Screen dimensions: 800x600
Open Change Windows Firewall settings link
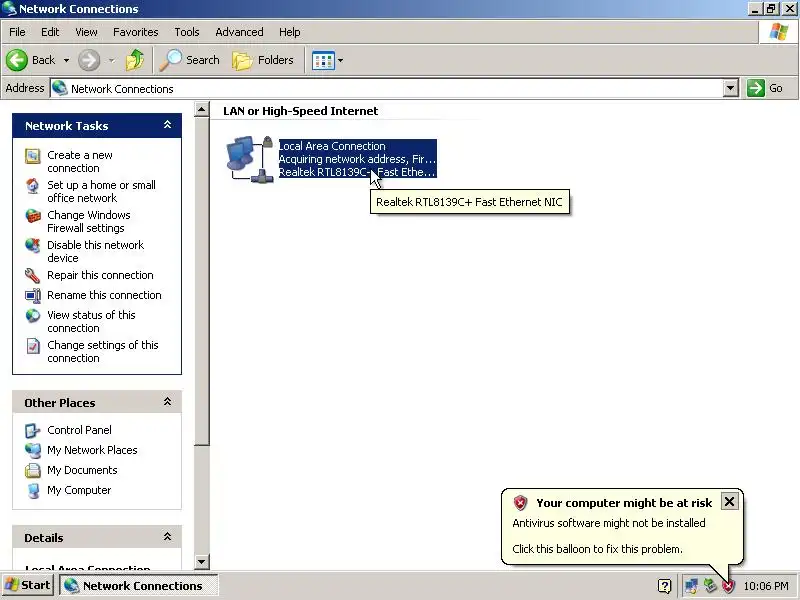89,221
